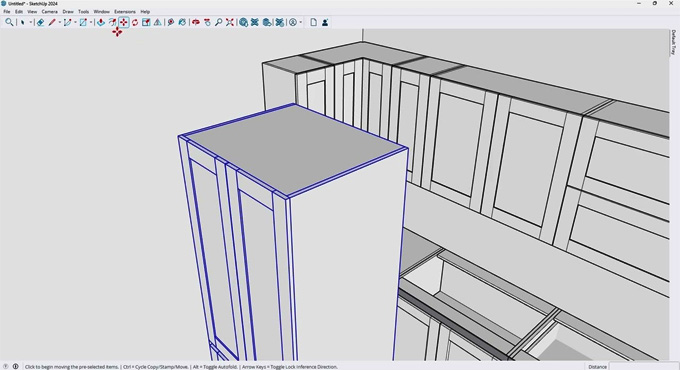Select the Pan hand tool
680x370 pixels.
coord(207,22)
